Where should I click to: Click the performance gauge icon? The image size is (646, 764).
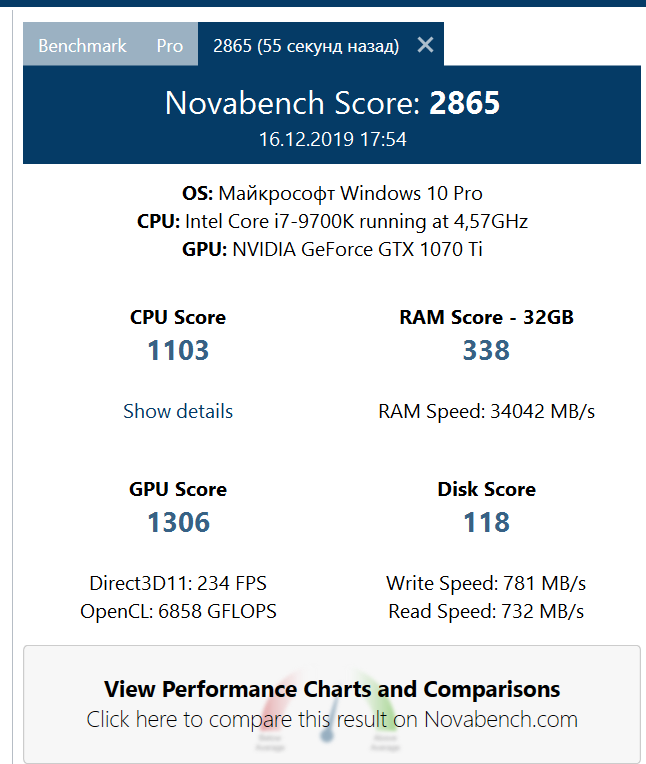(327, 711)
